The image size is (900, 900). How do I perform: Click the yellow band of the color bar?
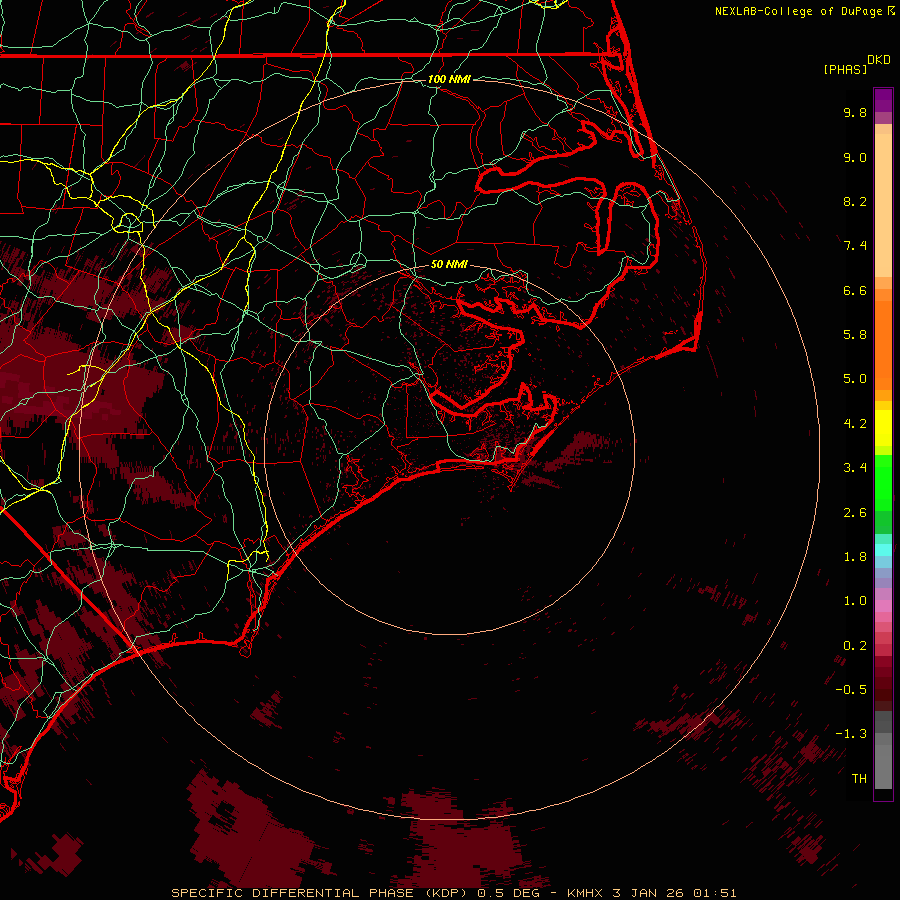click(883, 428)
